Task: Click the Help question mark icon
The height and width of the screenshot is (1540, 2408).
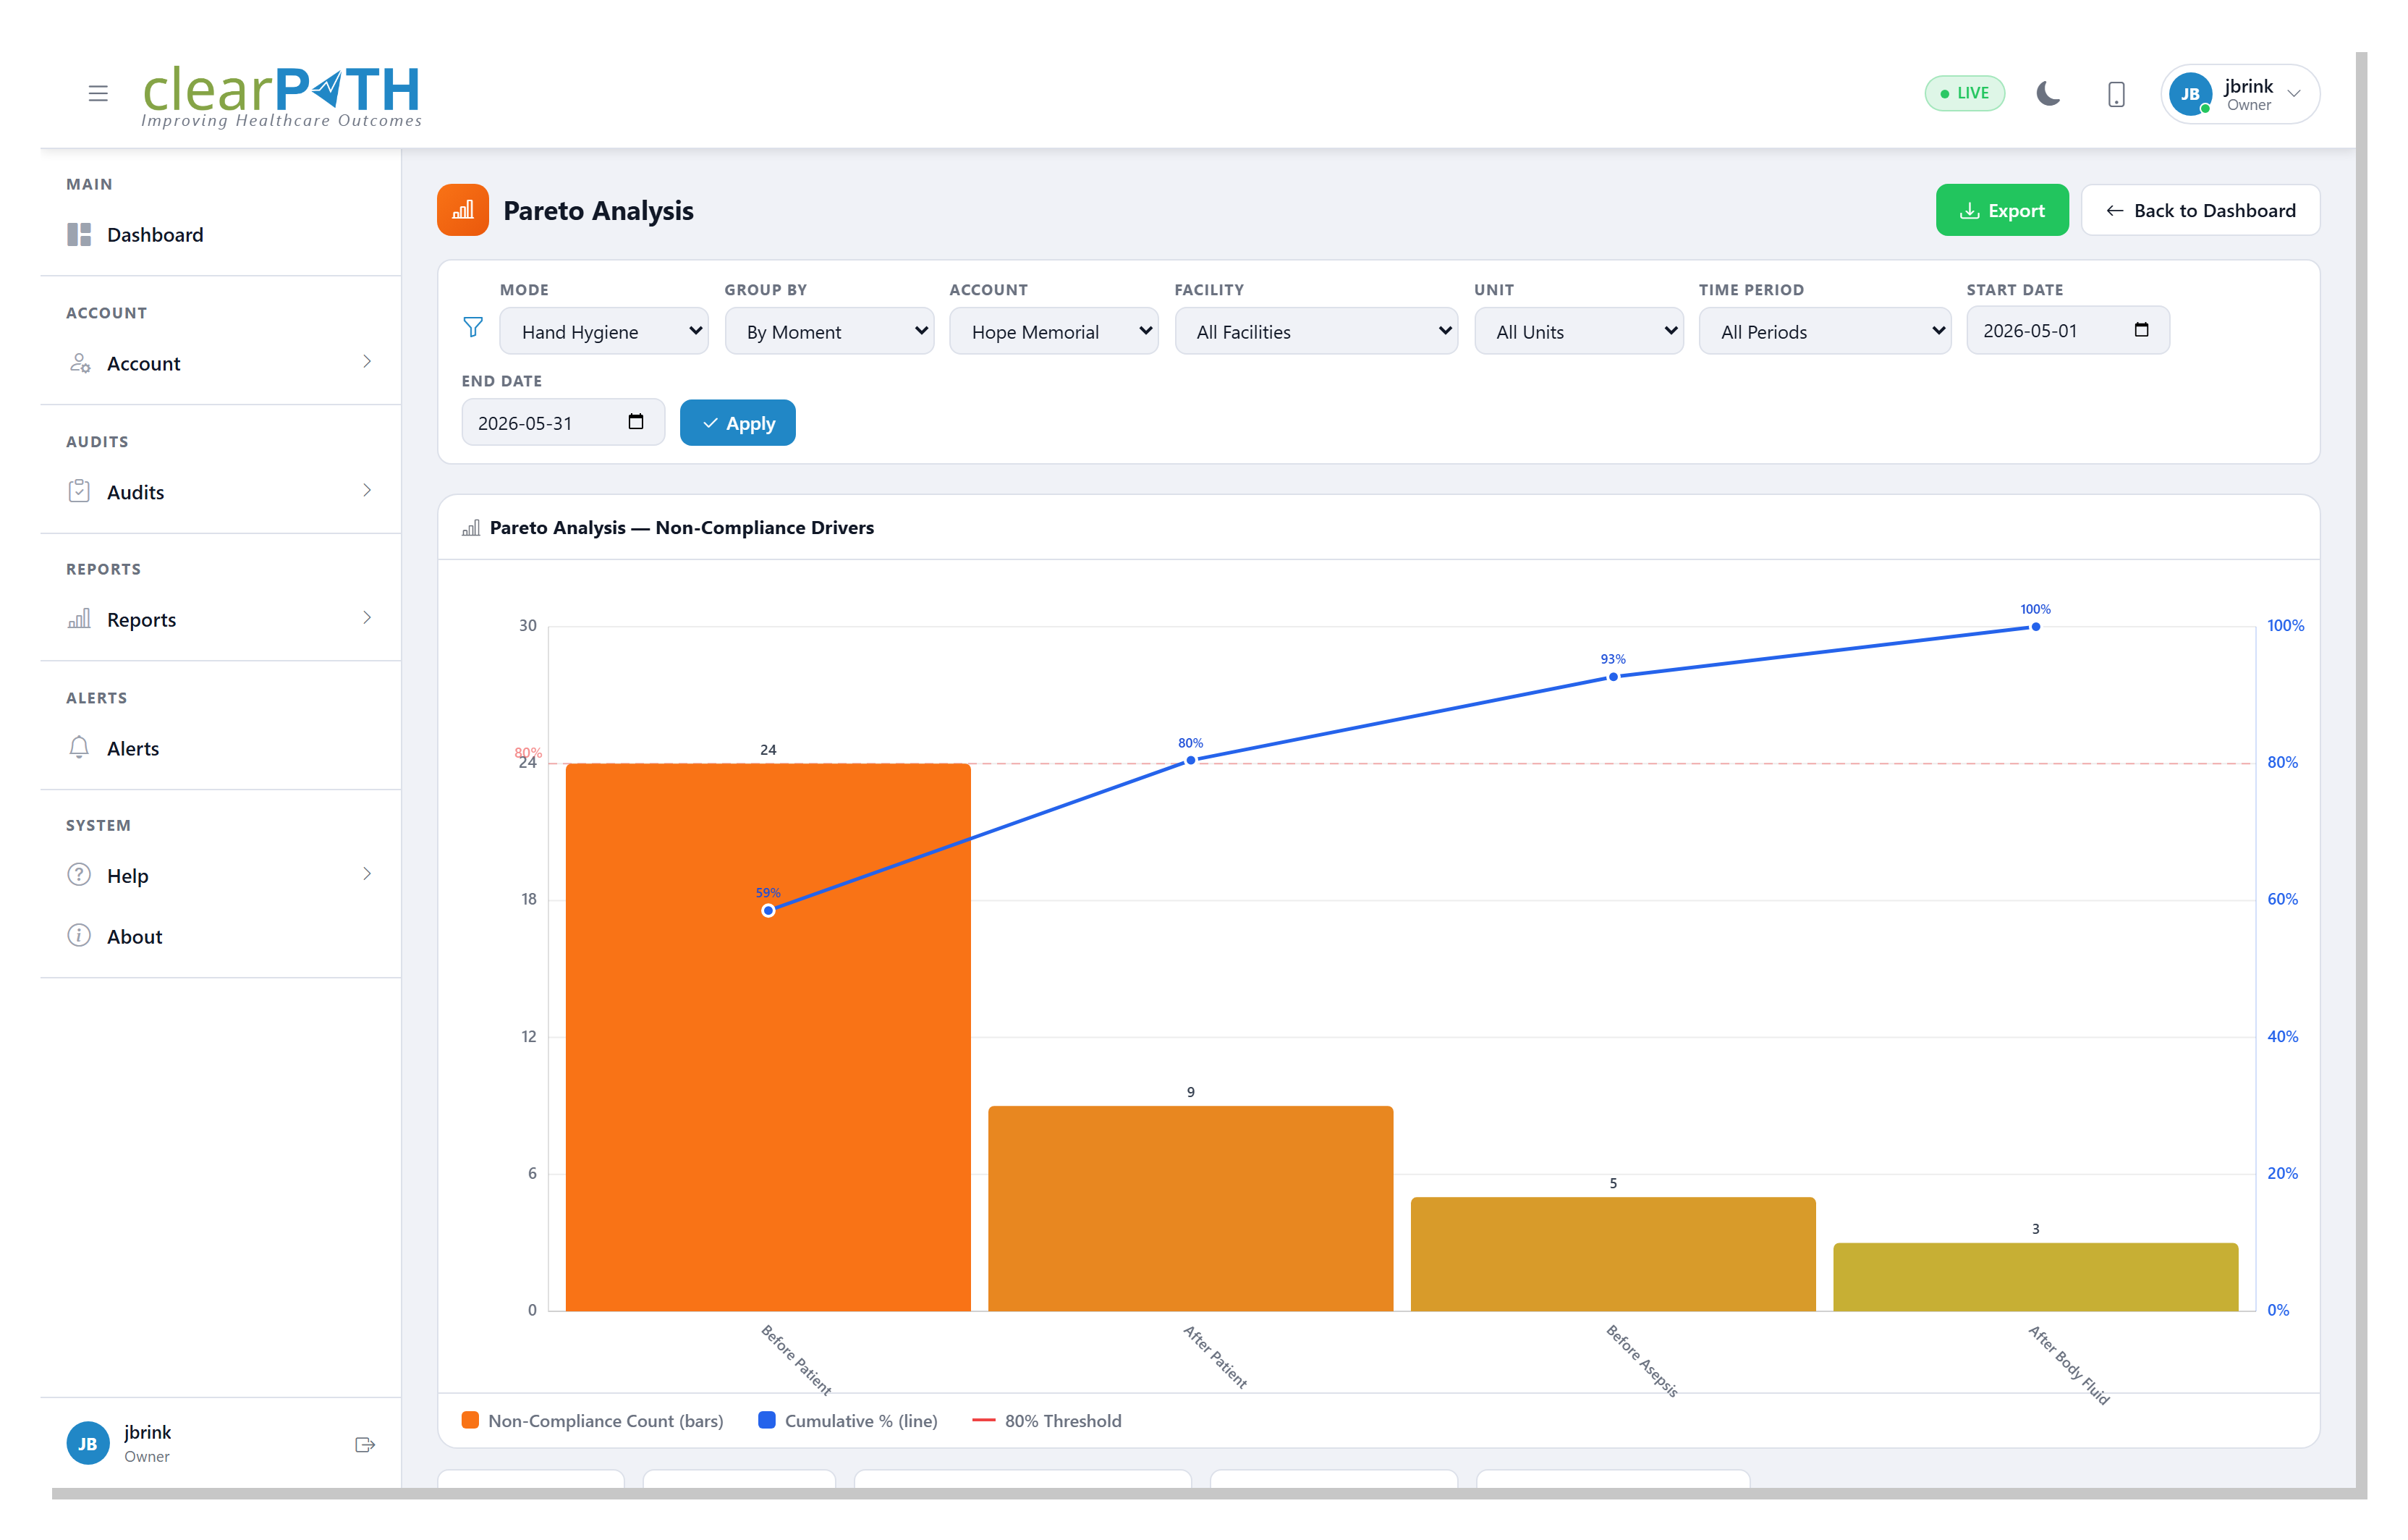Action: click(x=79, y=875)
